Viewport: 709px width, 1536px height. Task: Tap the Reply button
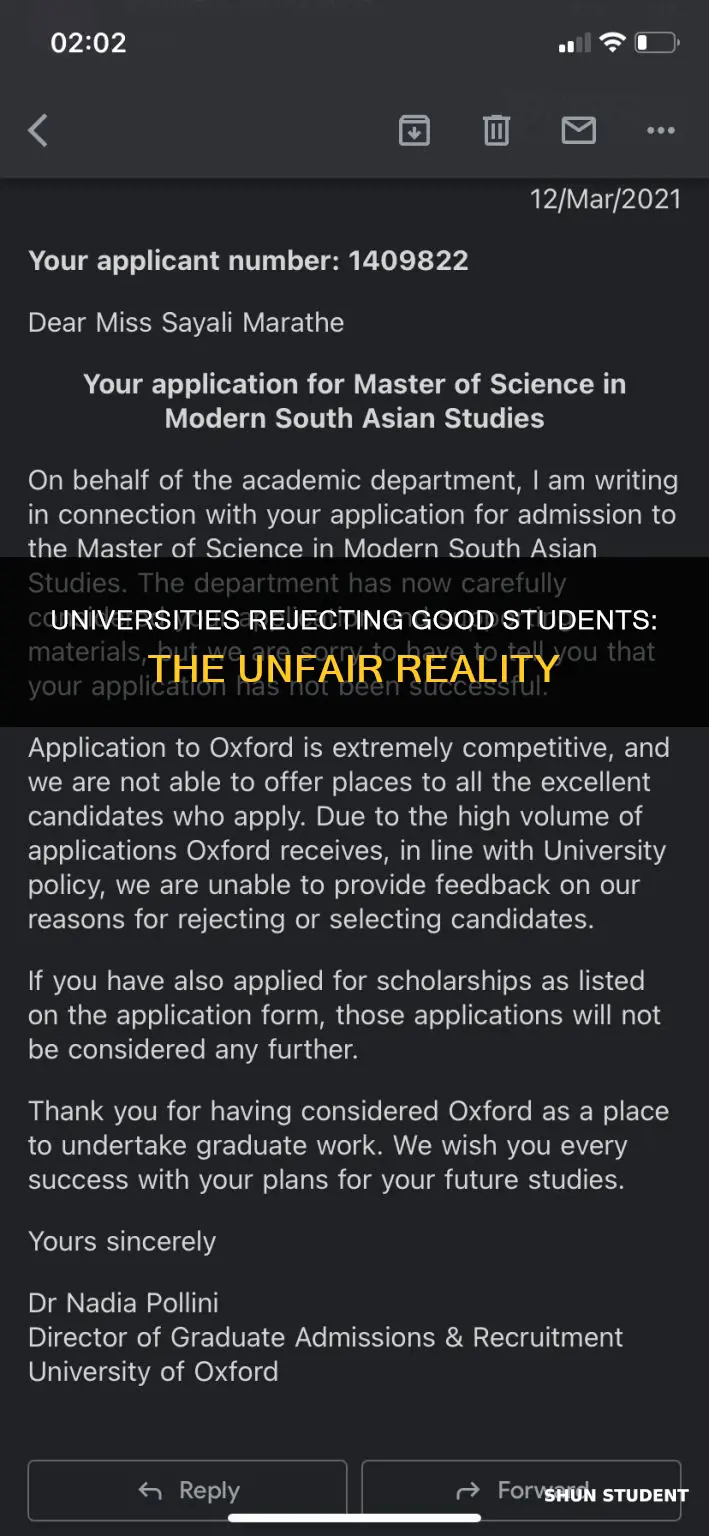click(187, 1491)
